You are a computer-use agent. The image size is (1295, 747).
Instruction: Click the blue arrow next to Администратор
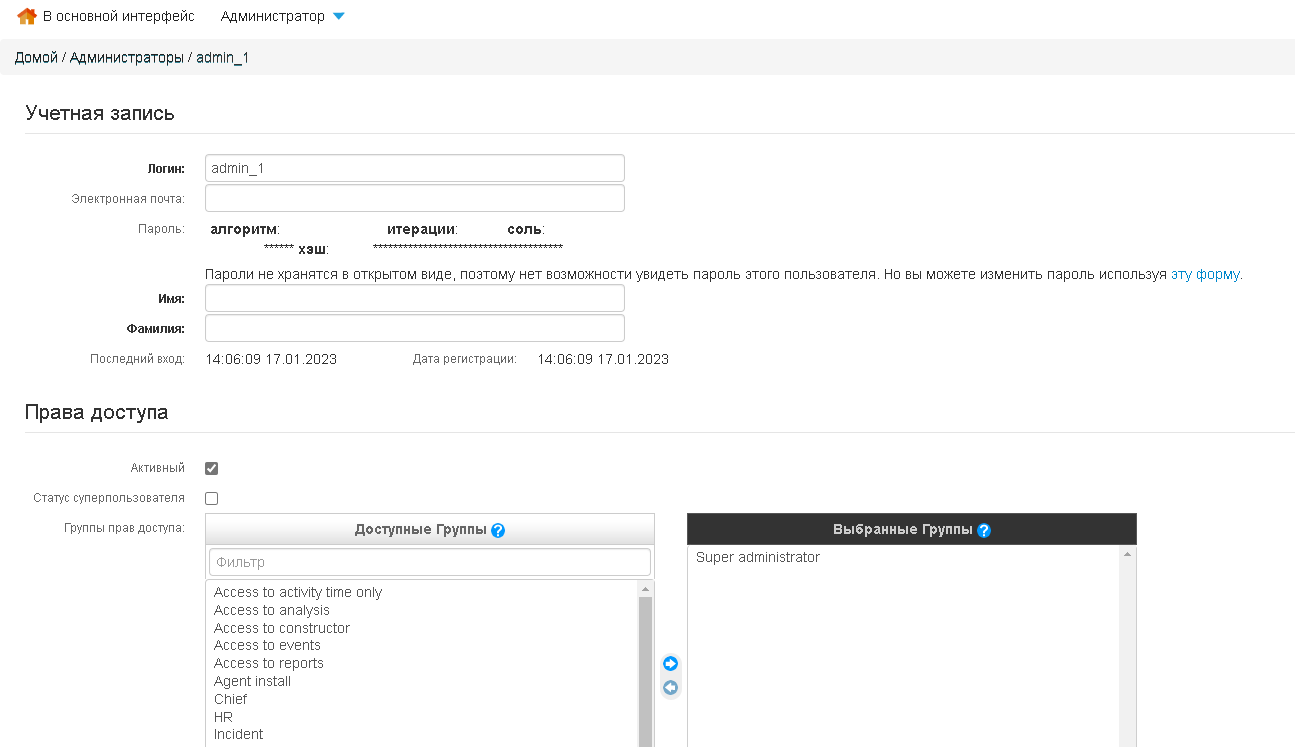tap(338, 17)
